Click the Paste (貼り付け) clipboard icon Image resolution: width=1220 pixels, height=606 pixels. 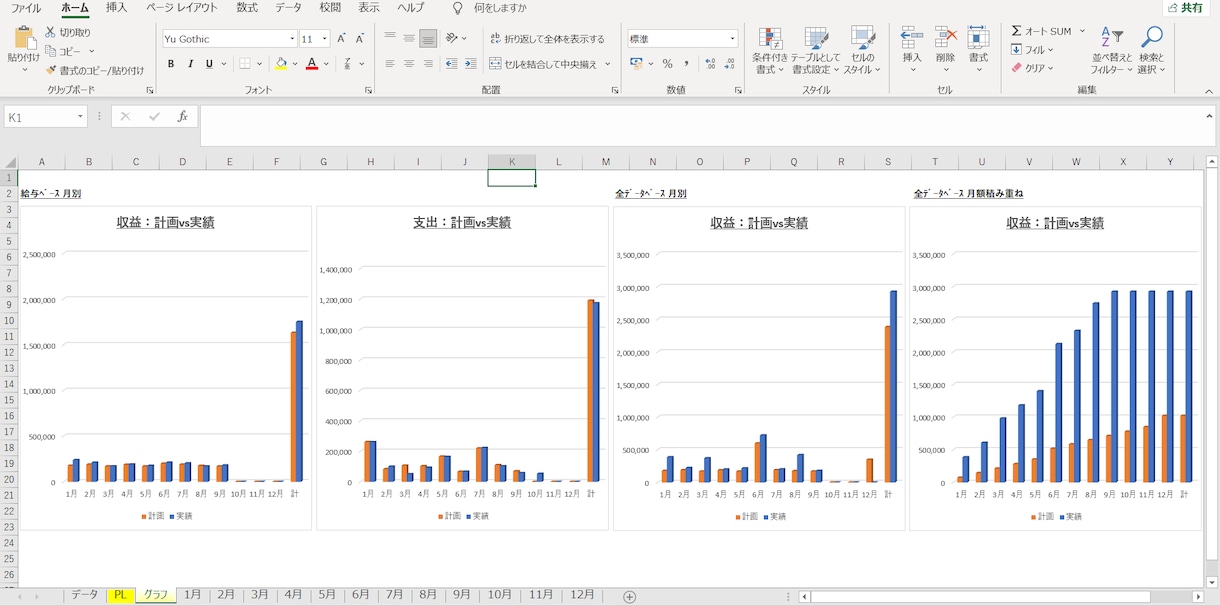coord(24,40)
